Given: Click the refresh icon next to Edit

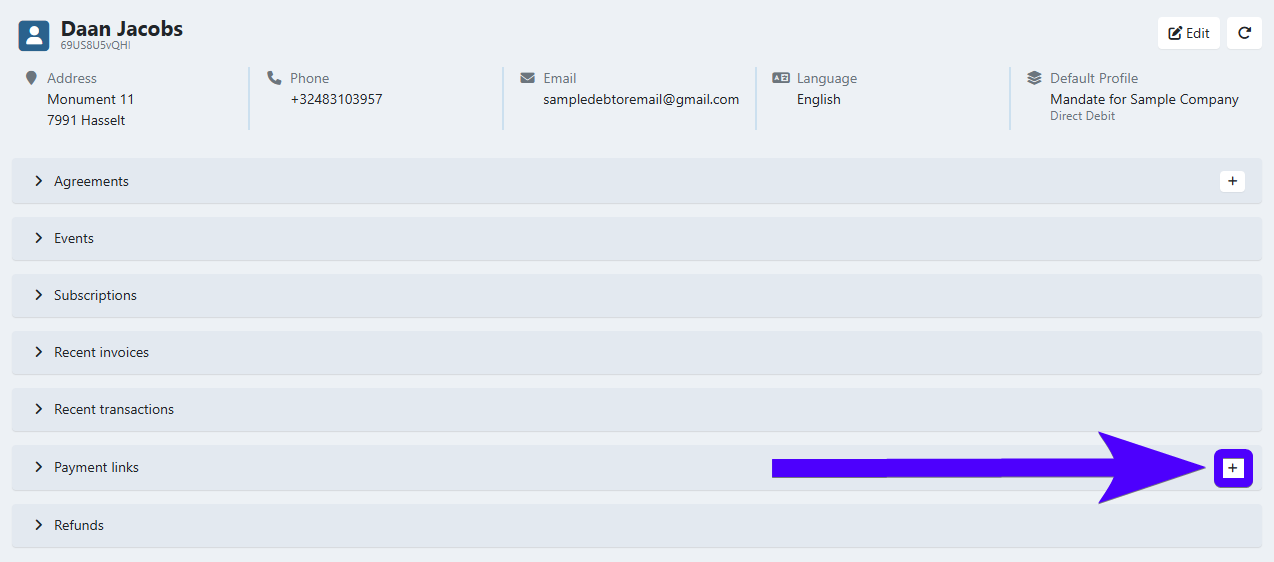Looking at the screenshot, I should pyautogui.click(x=1244, y=33).
